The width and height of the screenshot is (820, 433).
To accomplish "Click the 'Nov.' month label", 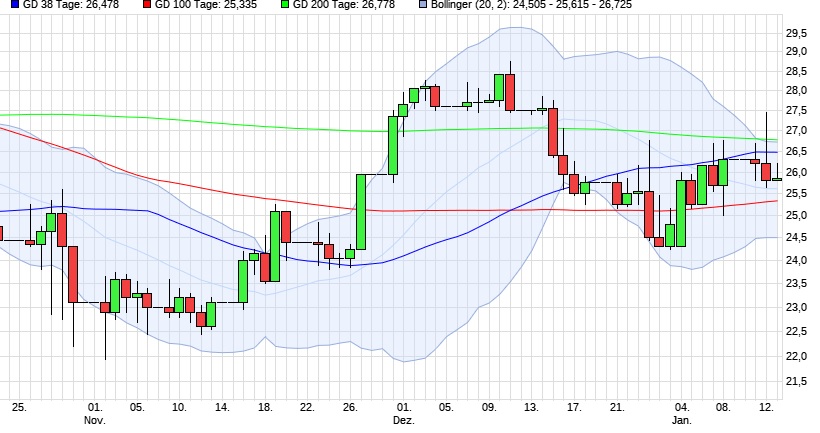I will (x=95, y=420).
